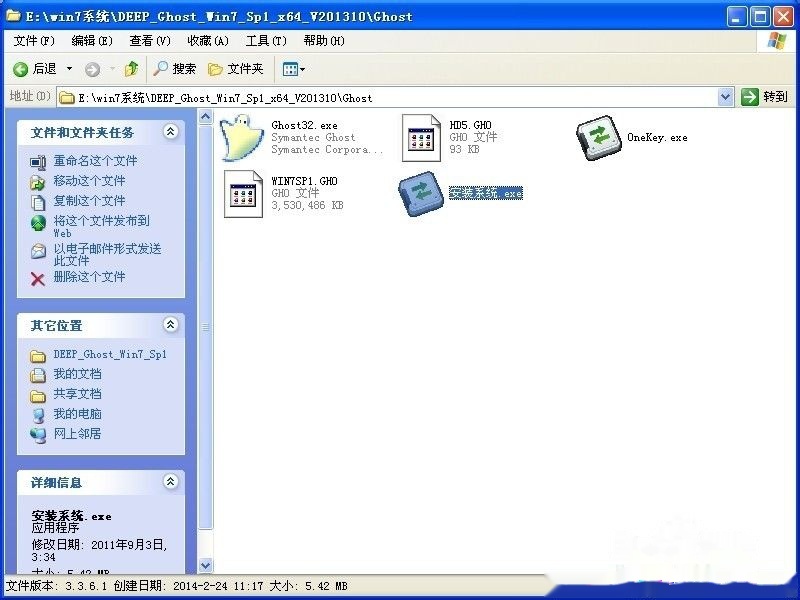Viewport: 800px width, 600px height.
Task: Open the Back history dropdown arrow
Action: click(x=69, y=69)
